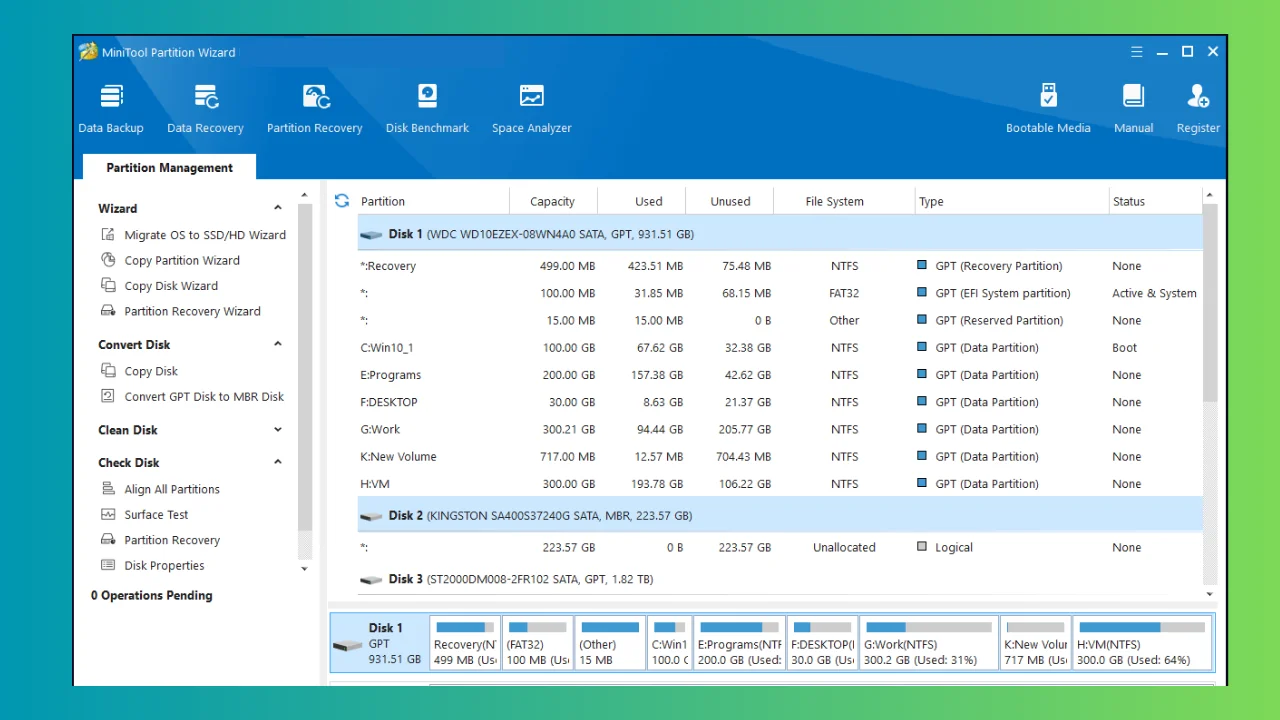The image size is (1280, 720).
Task: Open Migrate OS to SSD/HD Wizard
Action: pyautogui.click(x=205, y=235)
